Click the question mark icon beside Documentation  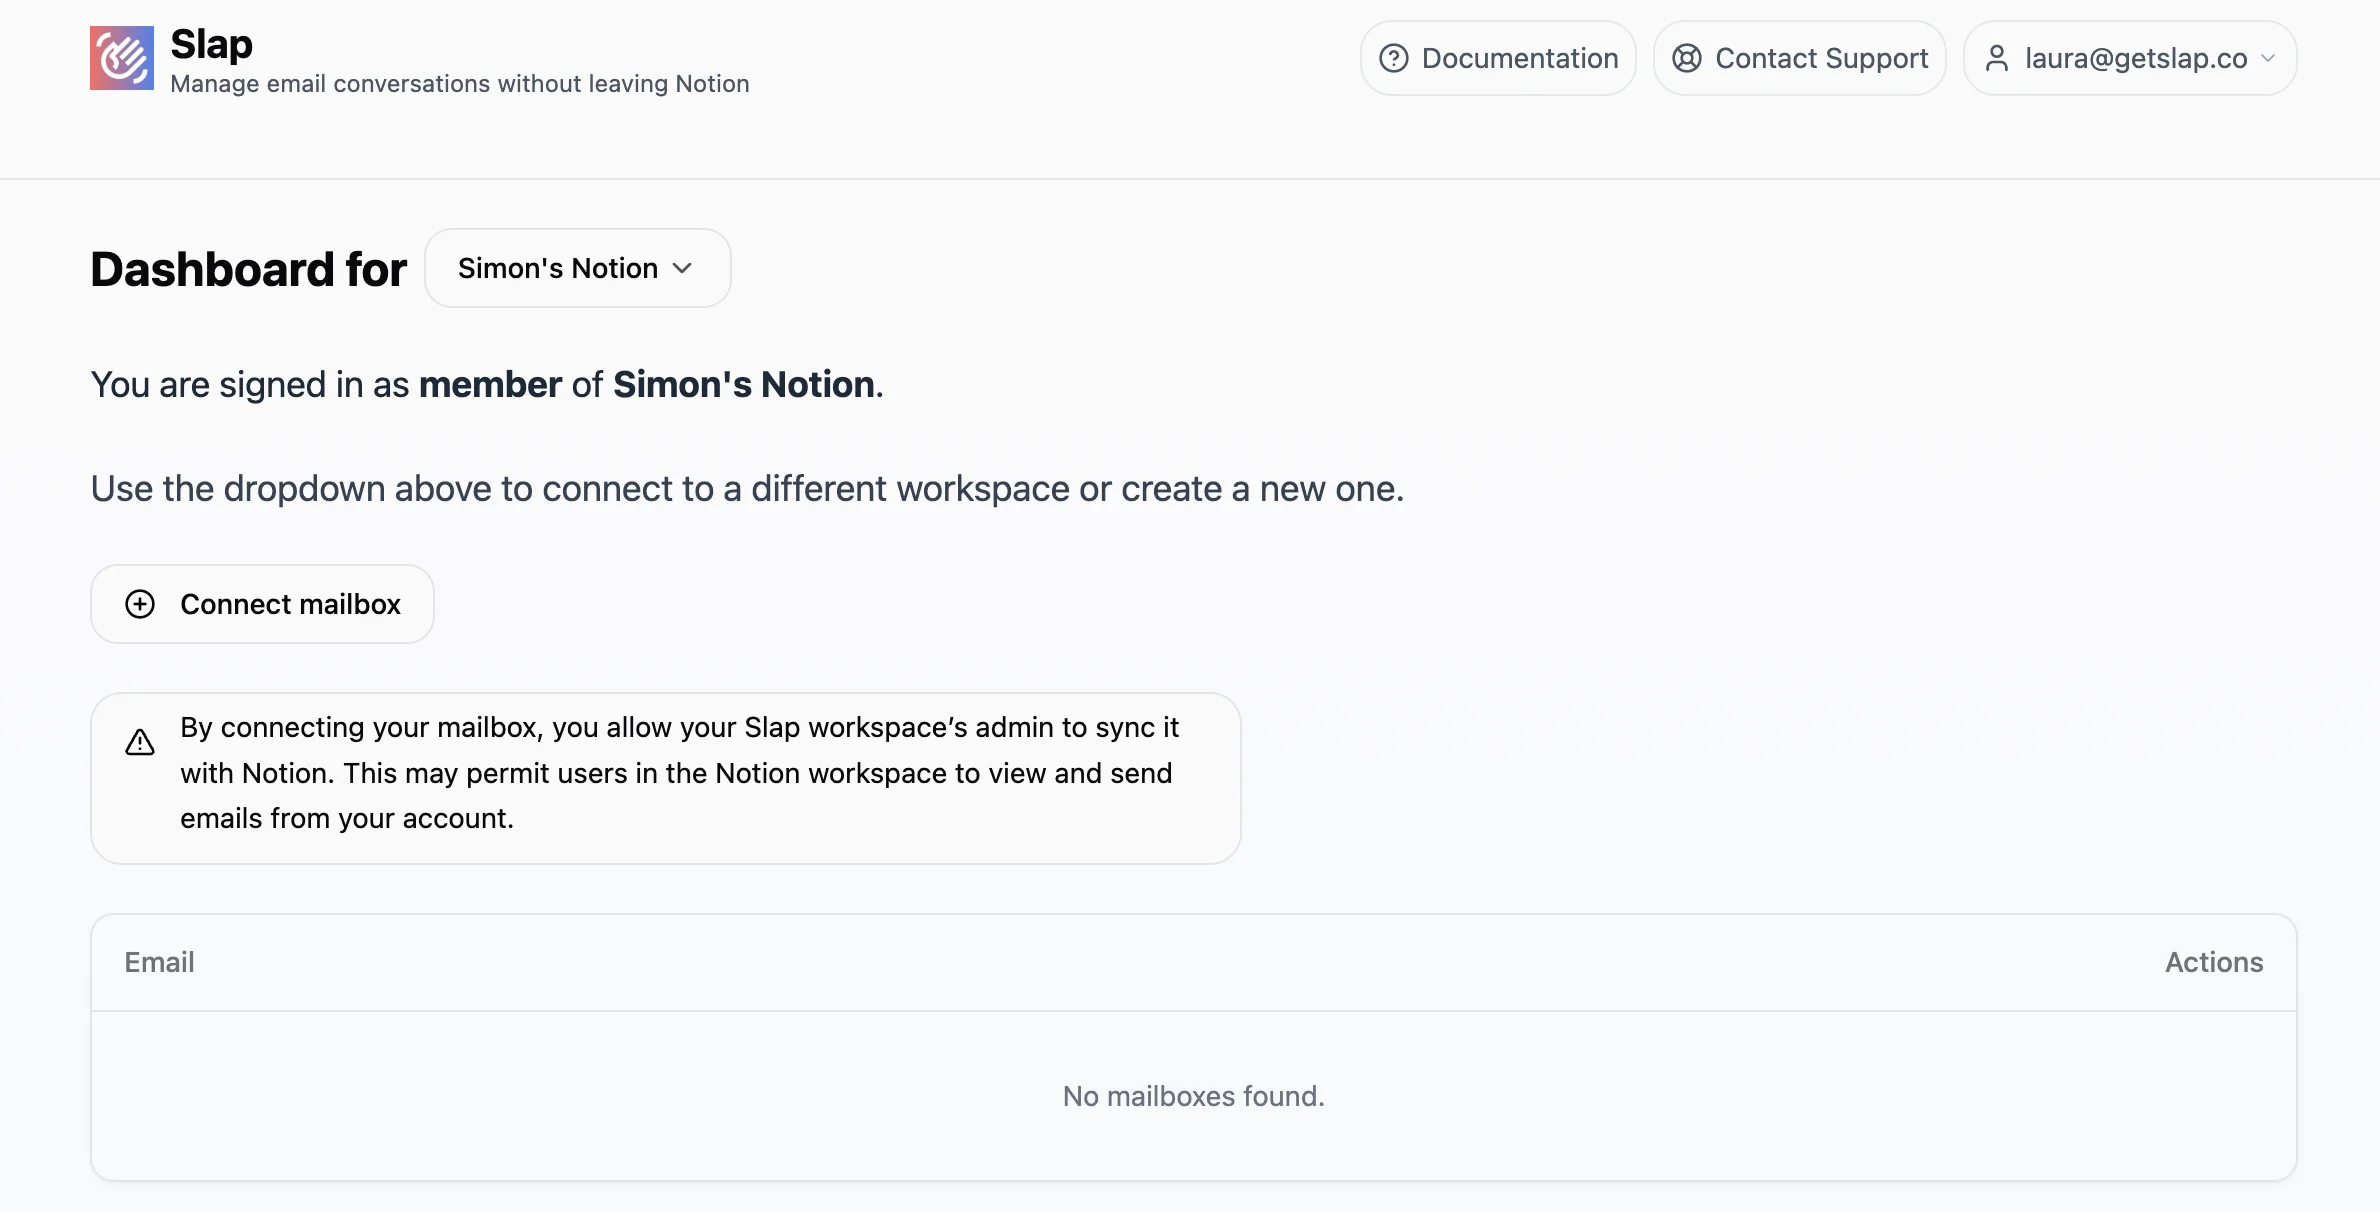pyautogui.click(x=1393, y=58)
